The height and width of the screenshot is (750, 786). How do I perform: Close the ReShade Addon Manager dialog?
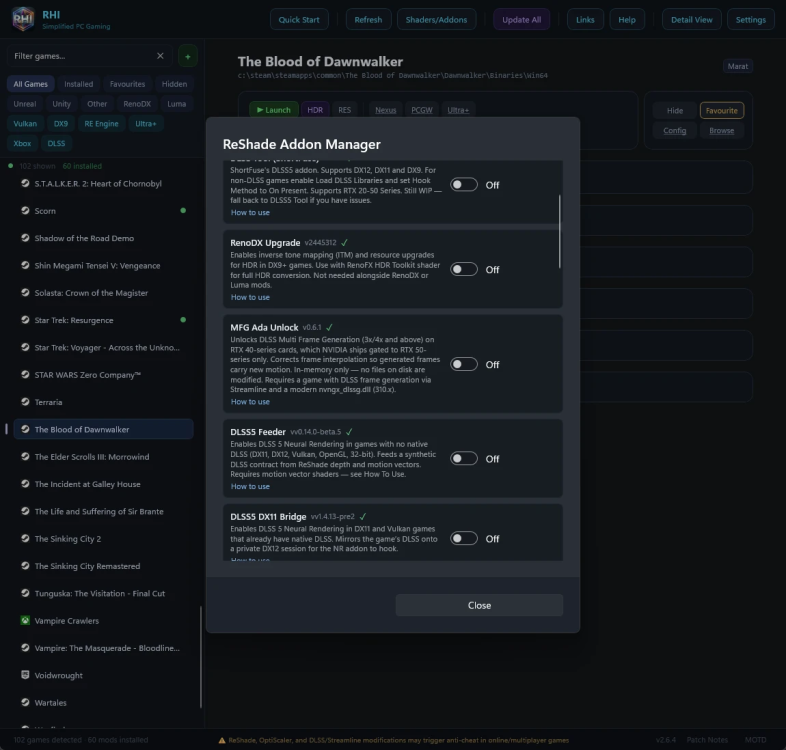pyautogui.click(x=479, y=605)
